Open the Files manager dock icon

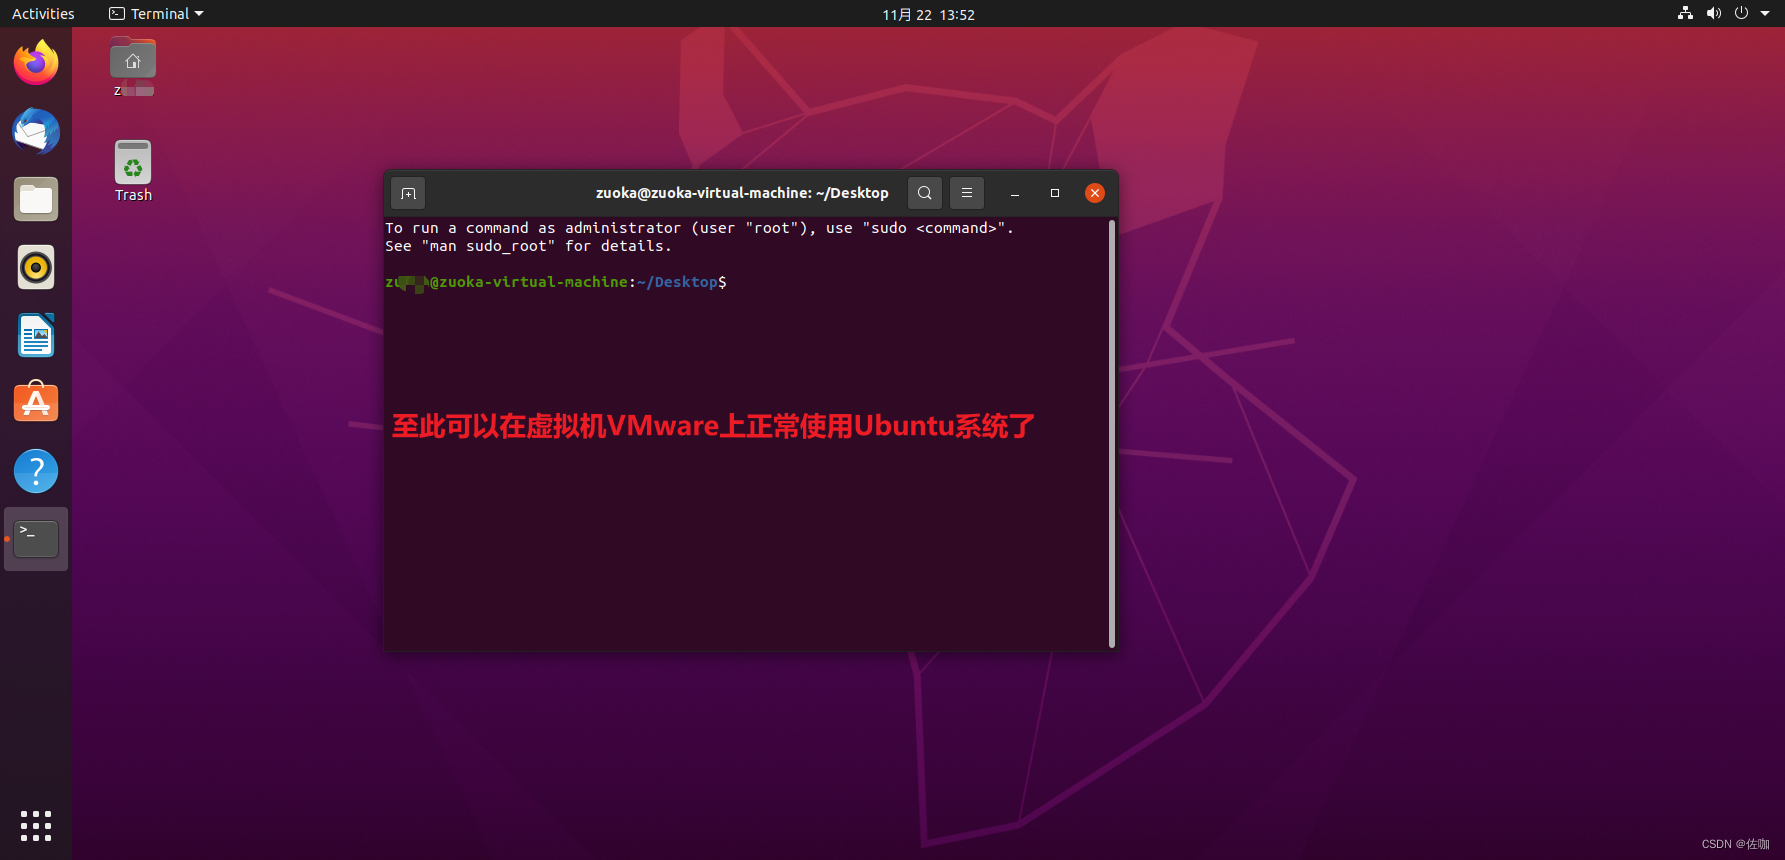click(36, 199)
